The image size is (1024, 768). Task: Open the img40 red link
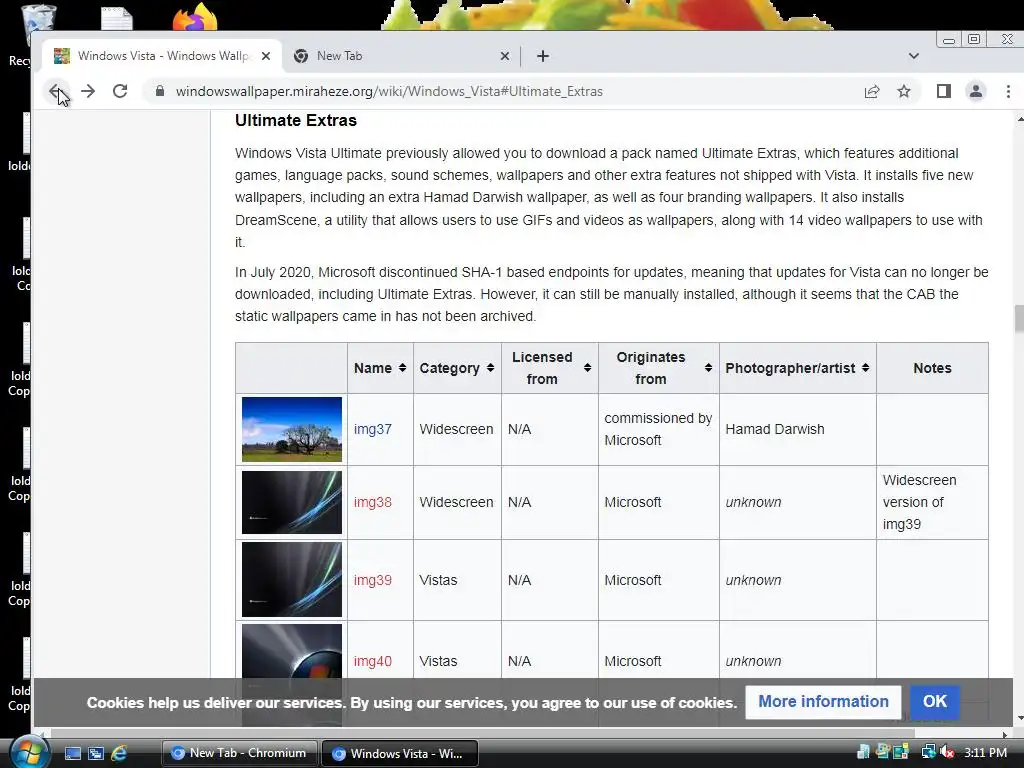[x=373, y=662]
